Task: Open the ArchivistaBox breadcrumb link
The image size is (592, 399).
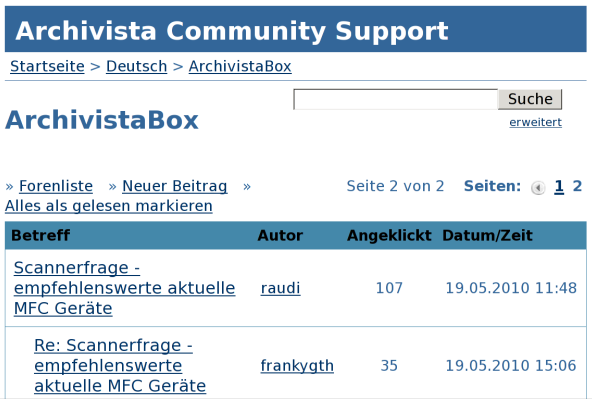Action: (x=240, y=66)
